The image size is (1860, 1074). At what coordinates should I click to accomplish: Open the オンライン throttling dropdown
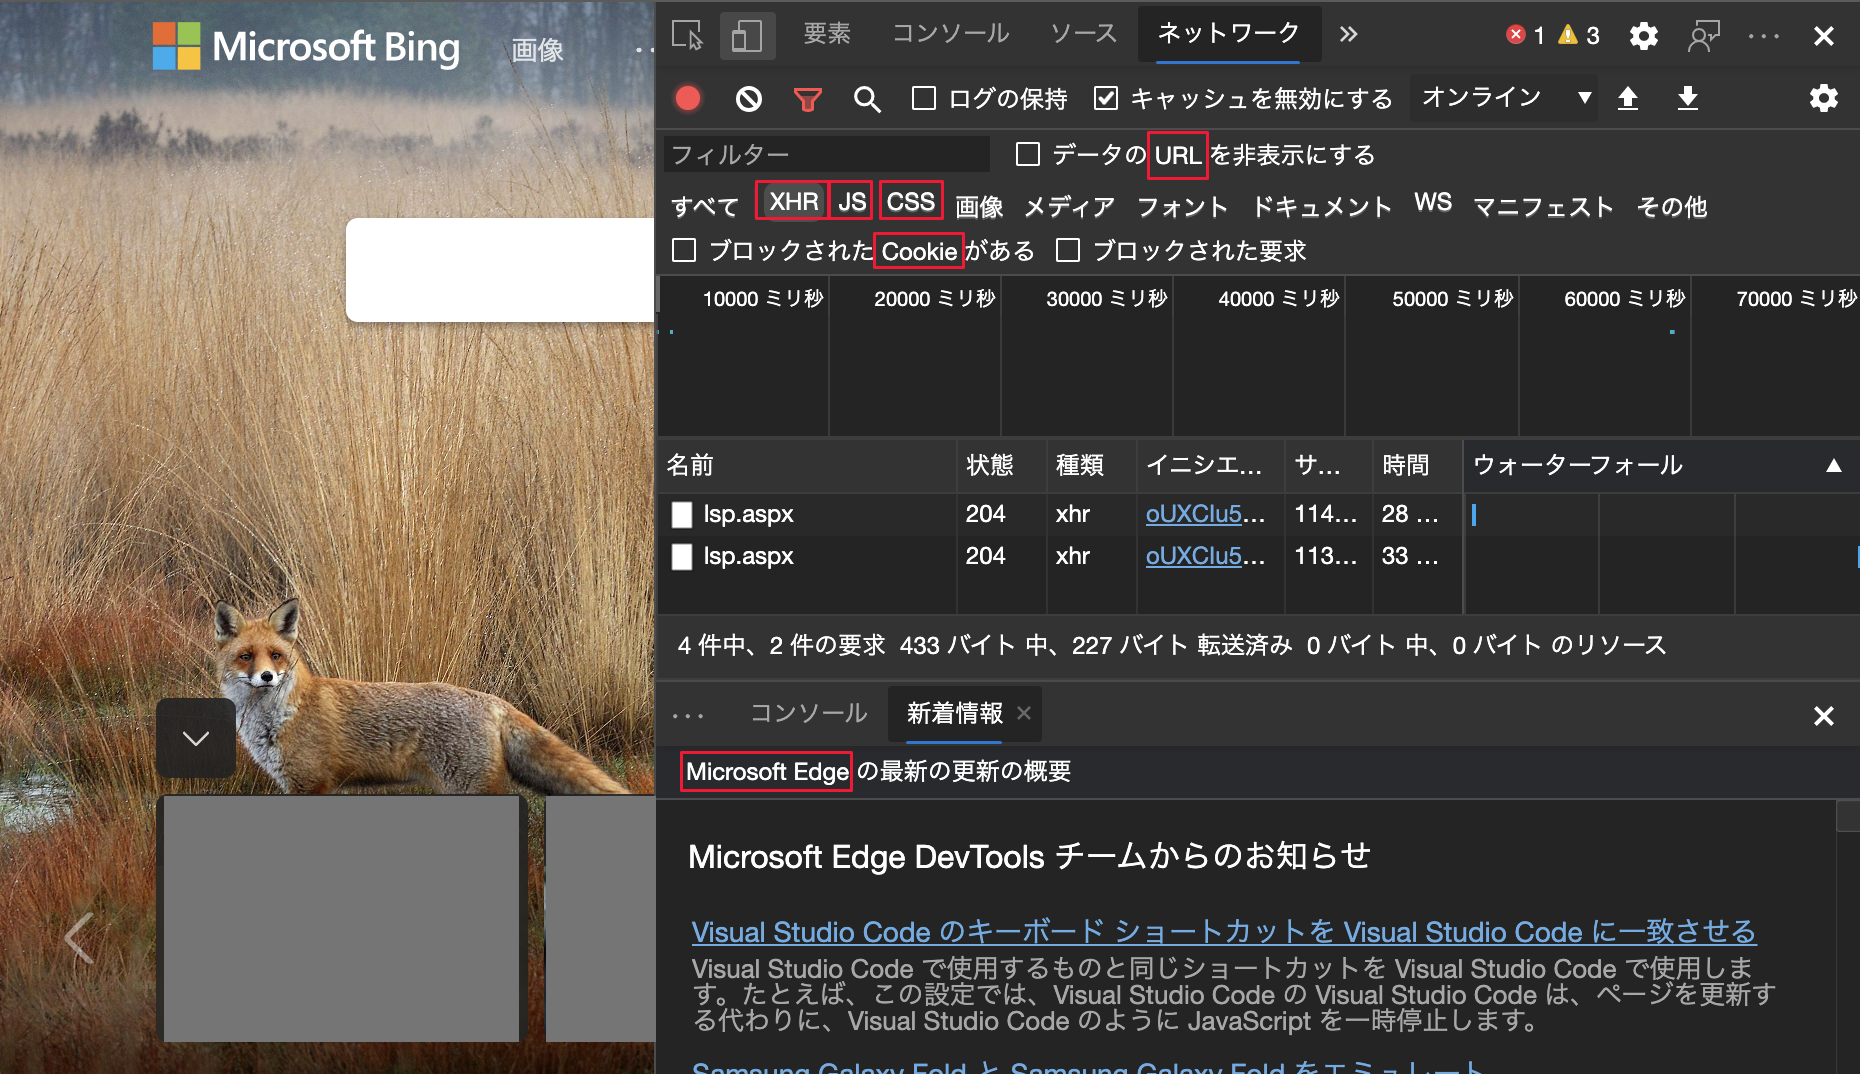click(x=1502, y=98)
